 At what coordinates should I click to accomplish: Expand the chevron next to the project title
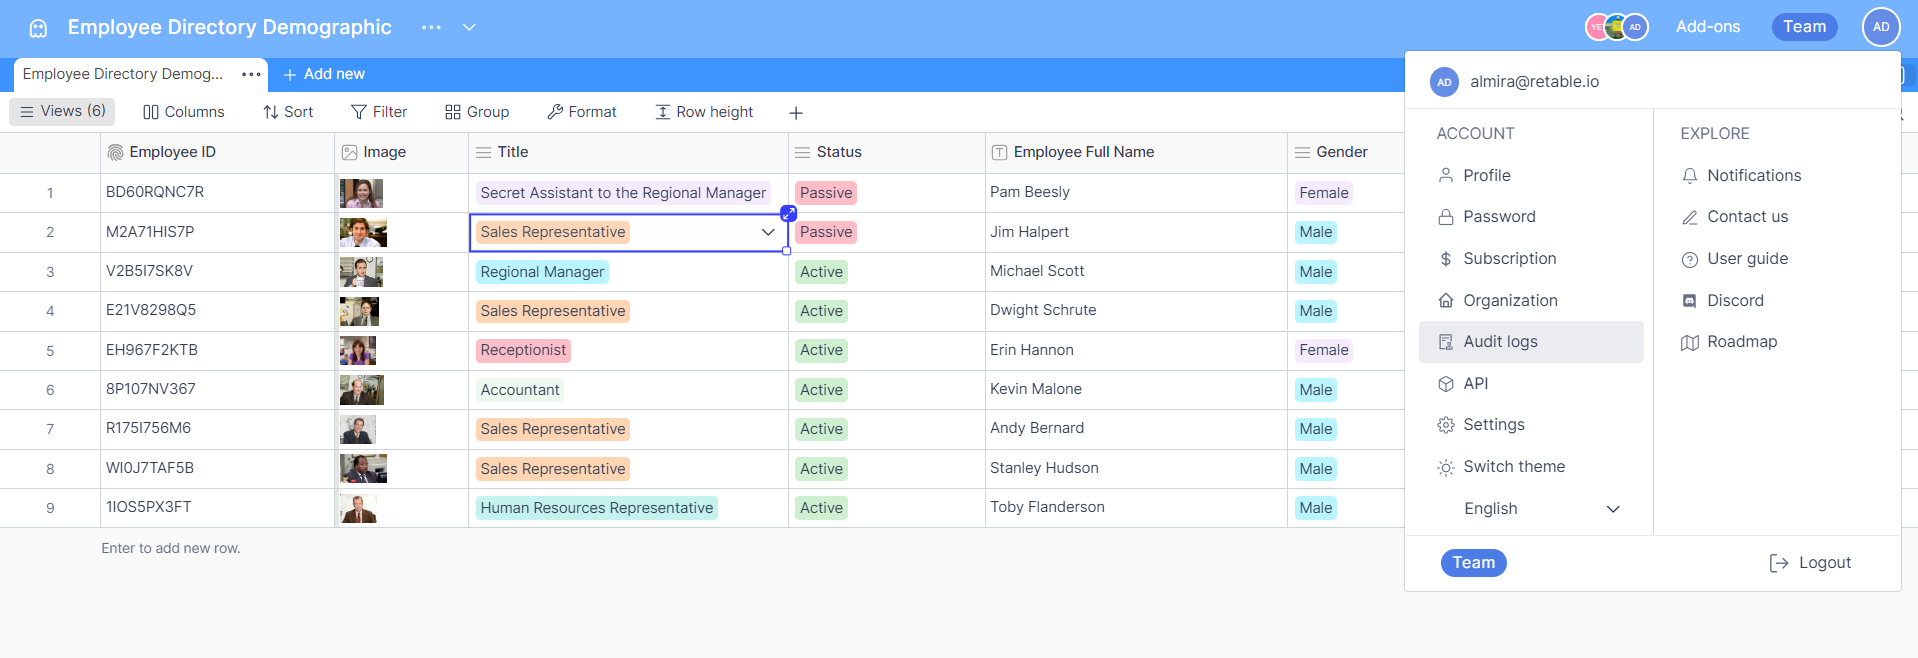469,28
